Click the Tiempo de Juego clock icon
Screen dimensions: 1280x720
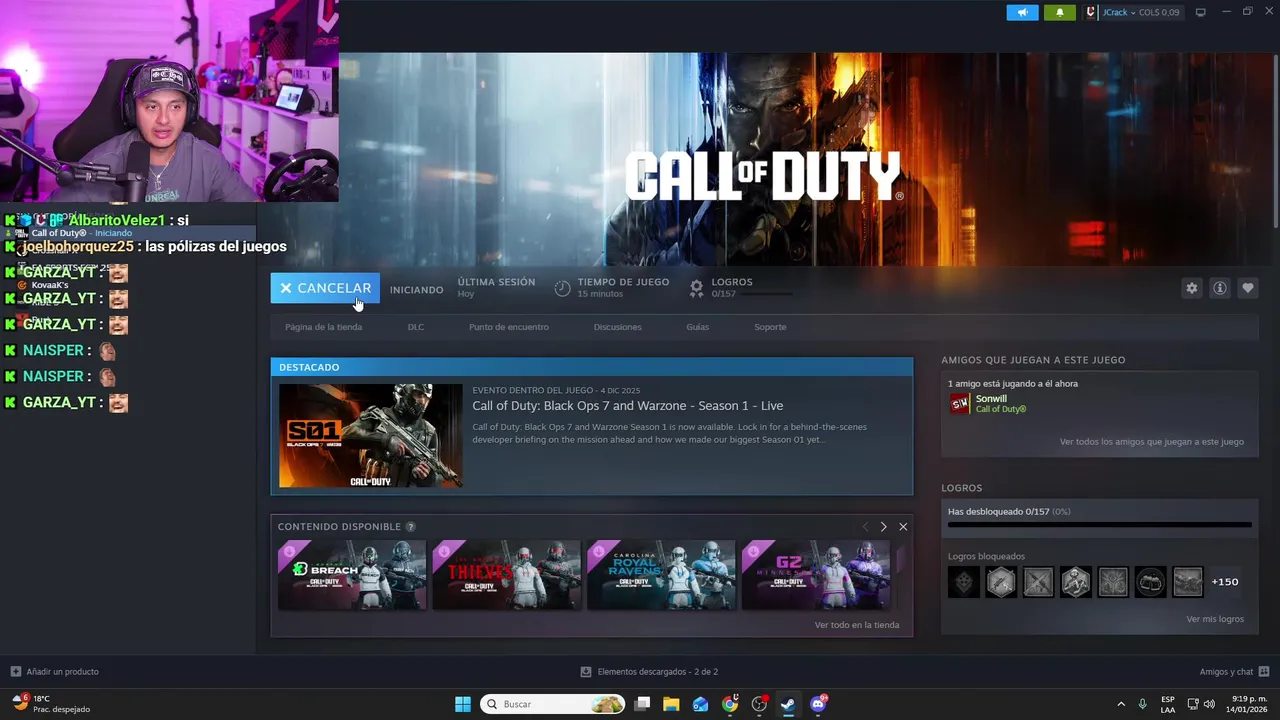point(562,288)
